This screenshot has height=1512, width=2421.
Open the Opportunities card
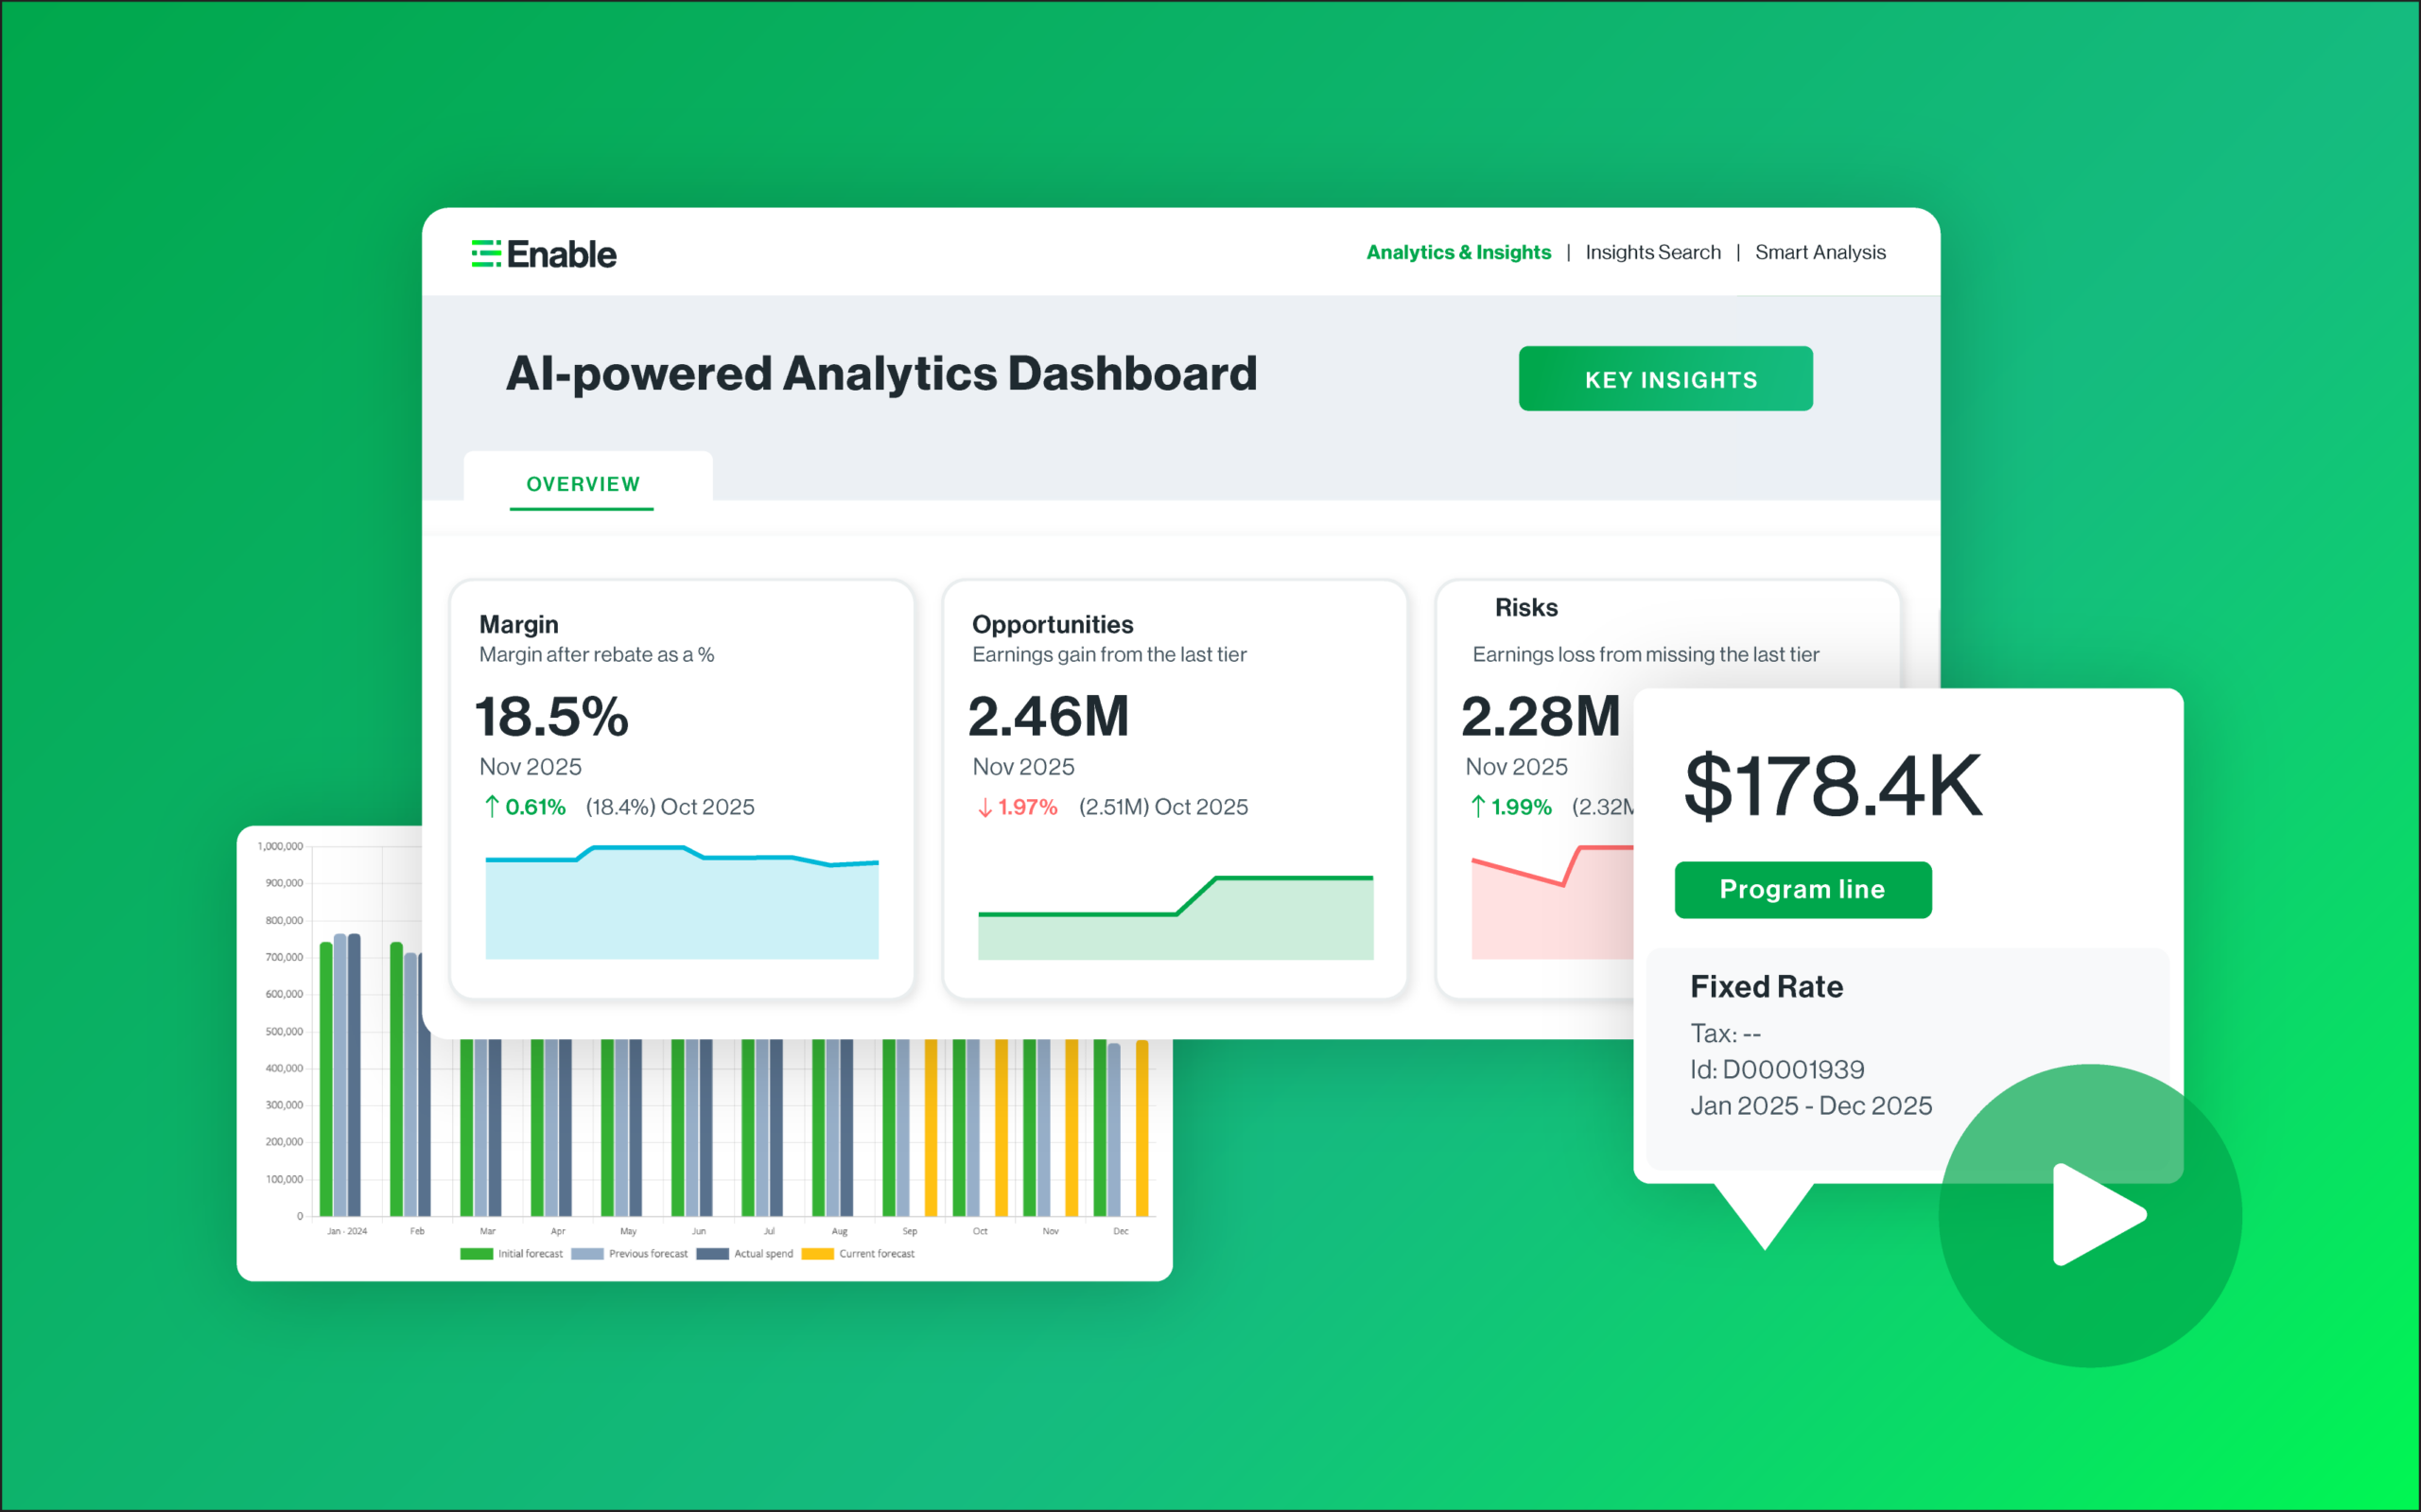(x=1175, y=789)
